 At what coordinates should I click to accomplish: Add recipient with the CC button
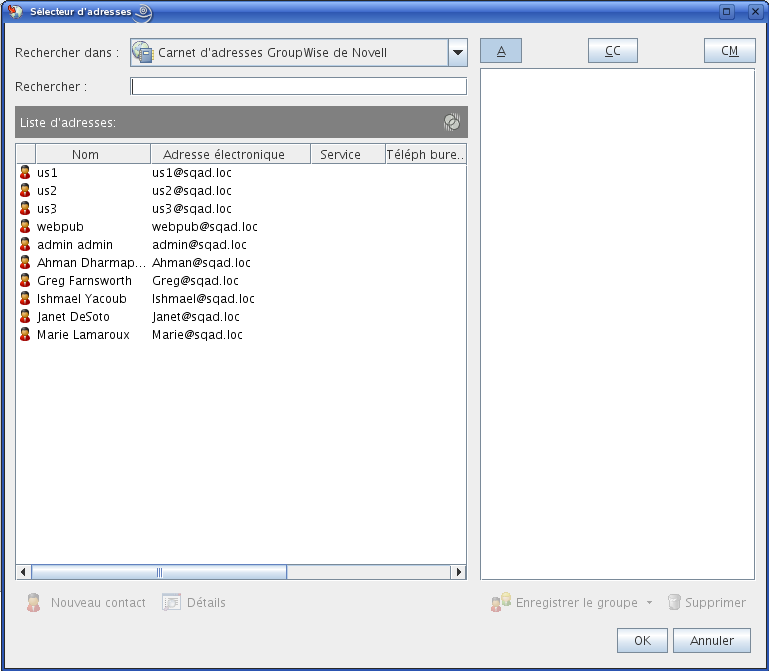[x=613, y=51]
